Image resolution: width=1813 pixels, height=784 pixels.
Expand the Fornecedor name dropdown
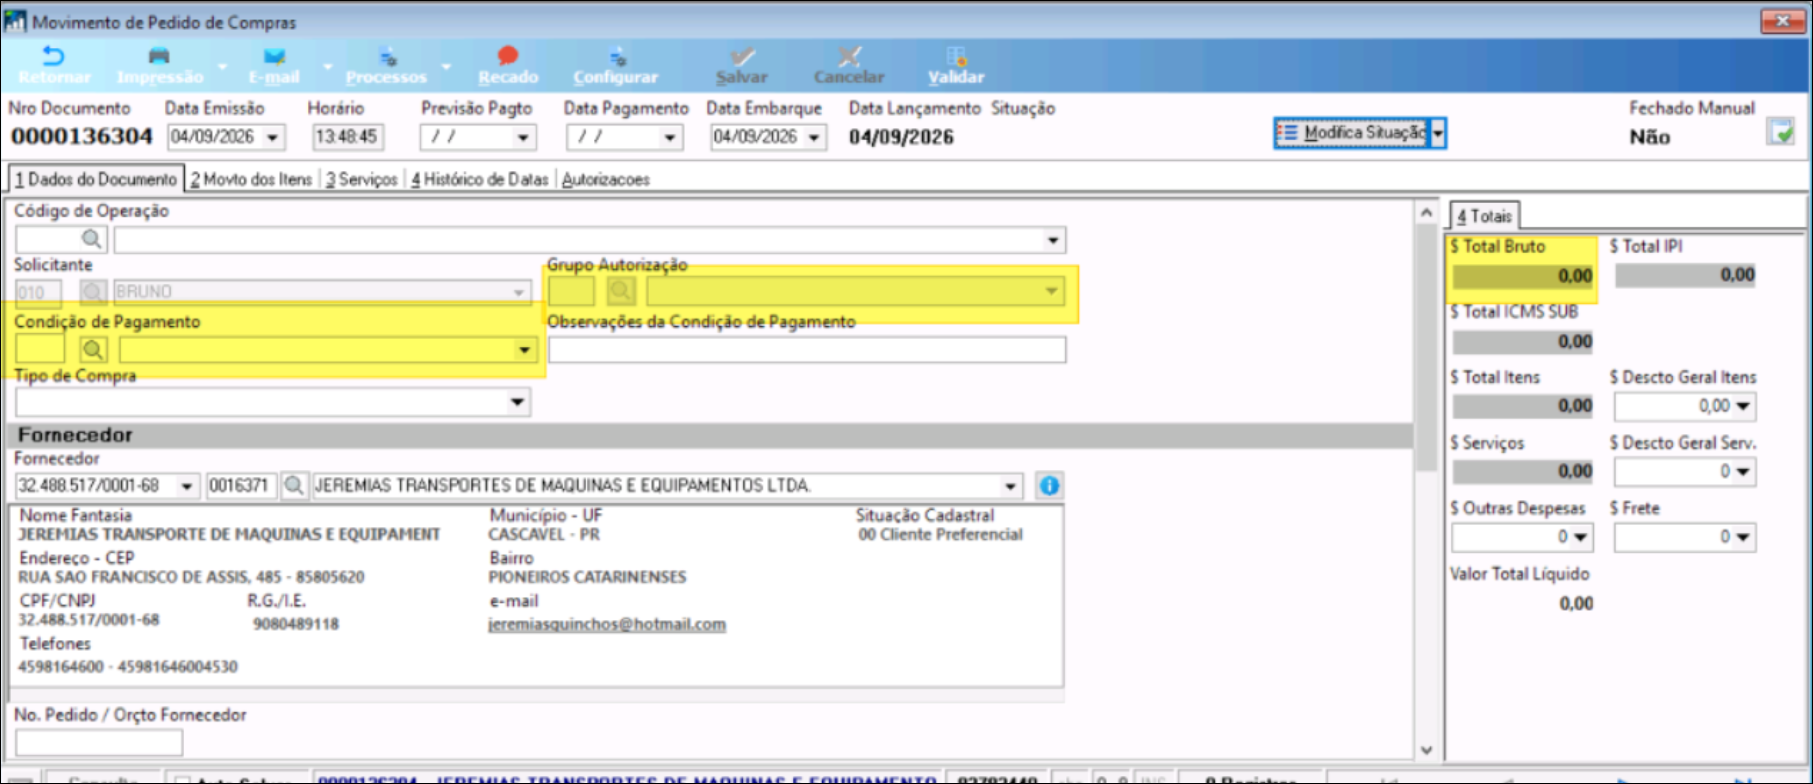(1011, 486)
